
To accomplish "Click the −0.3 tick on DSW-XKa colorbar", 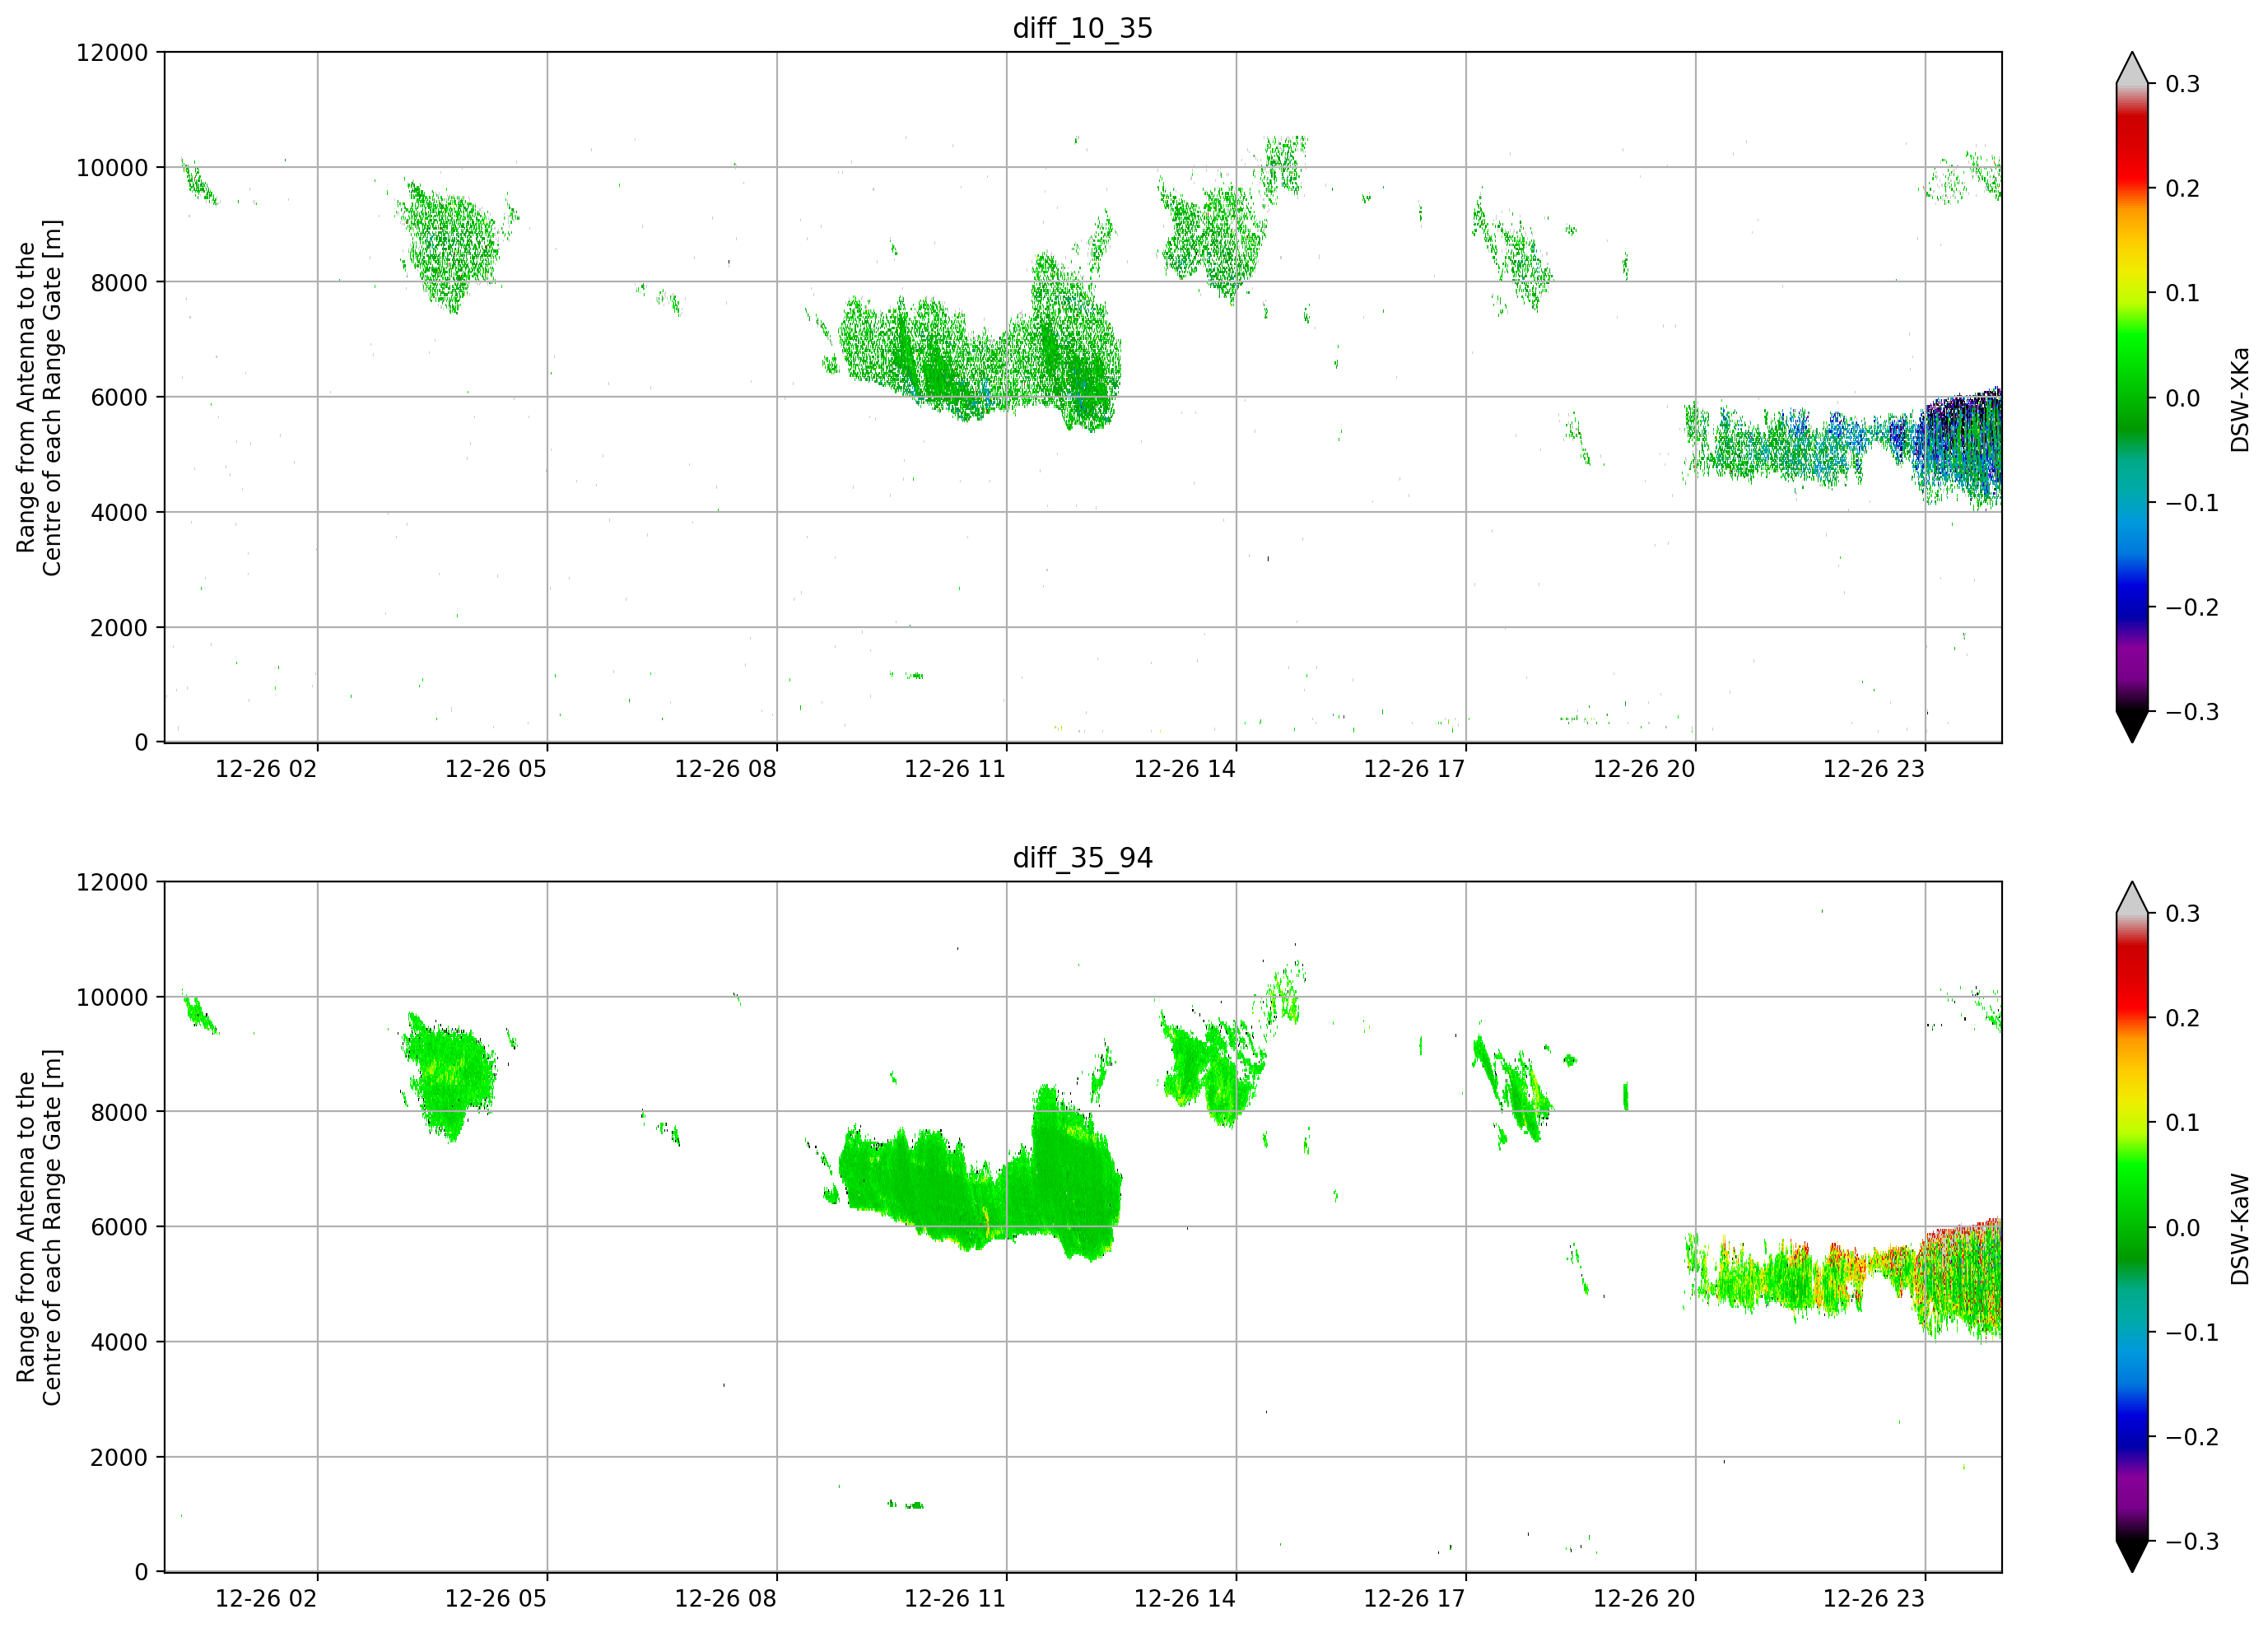I will click(x=2192, y=712).
